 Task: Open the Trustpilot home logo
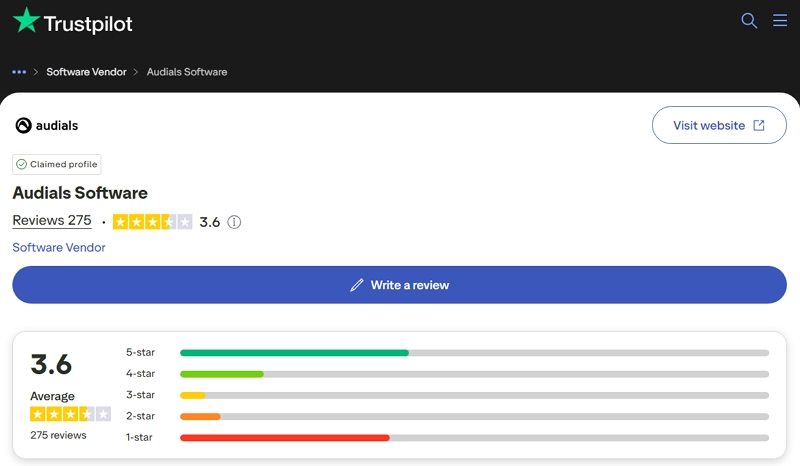click(x=72, y=21)
